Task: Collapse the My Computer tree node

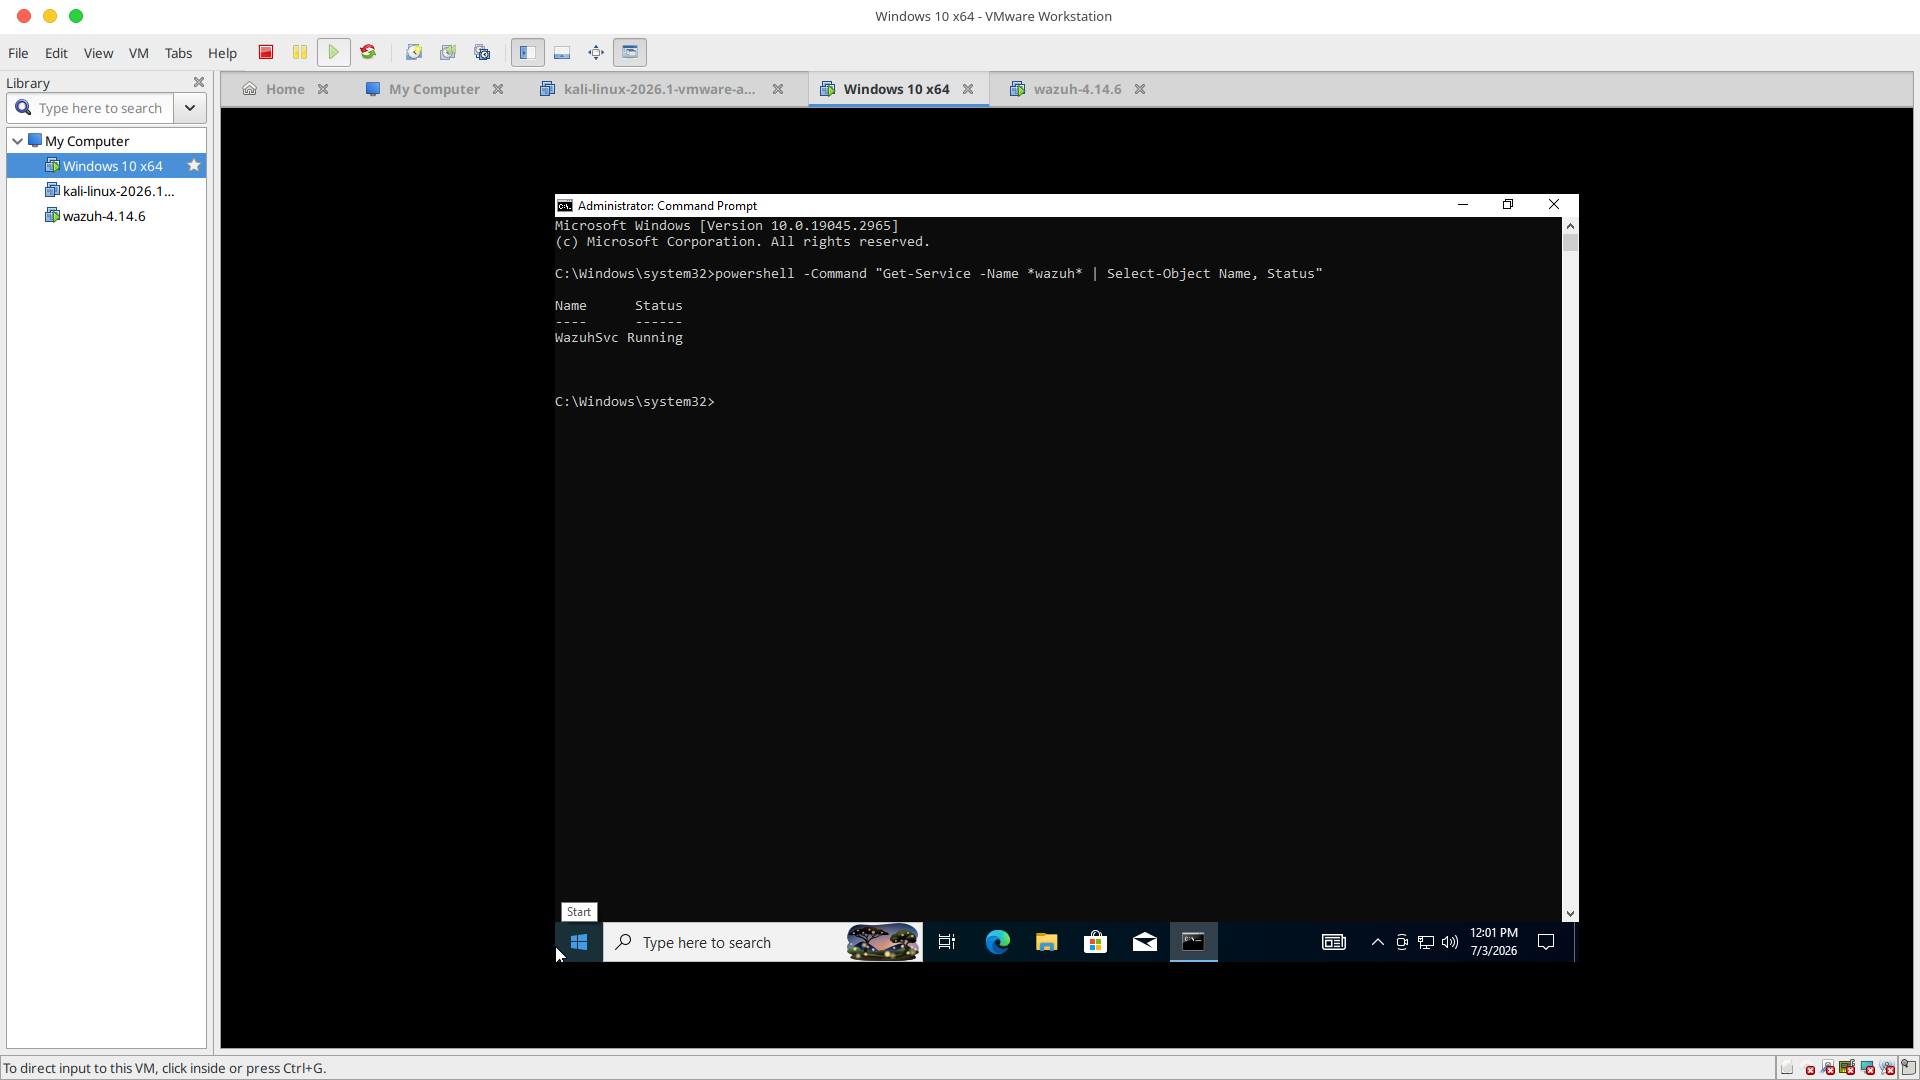Action: (x=18, y=141)
